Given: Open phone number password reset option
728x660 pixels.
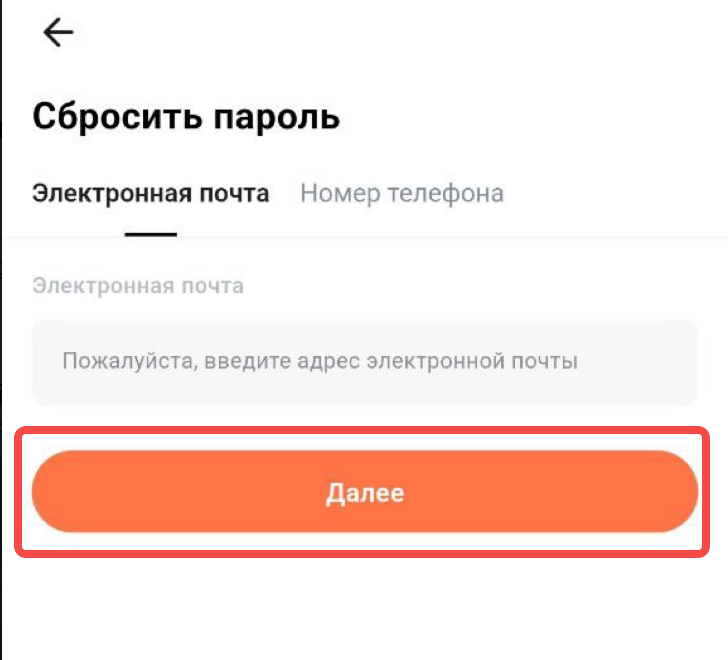Looking at the screenshot, I should point(401,193).
